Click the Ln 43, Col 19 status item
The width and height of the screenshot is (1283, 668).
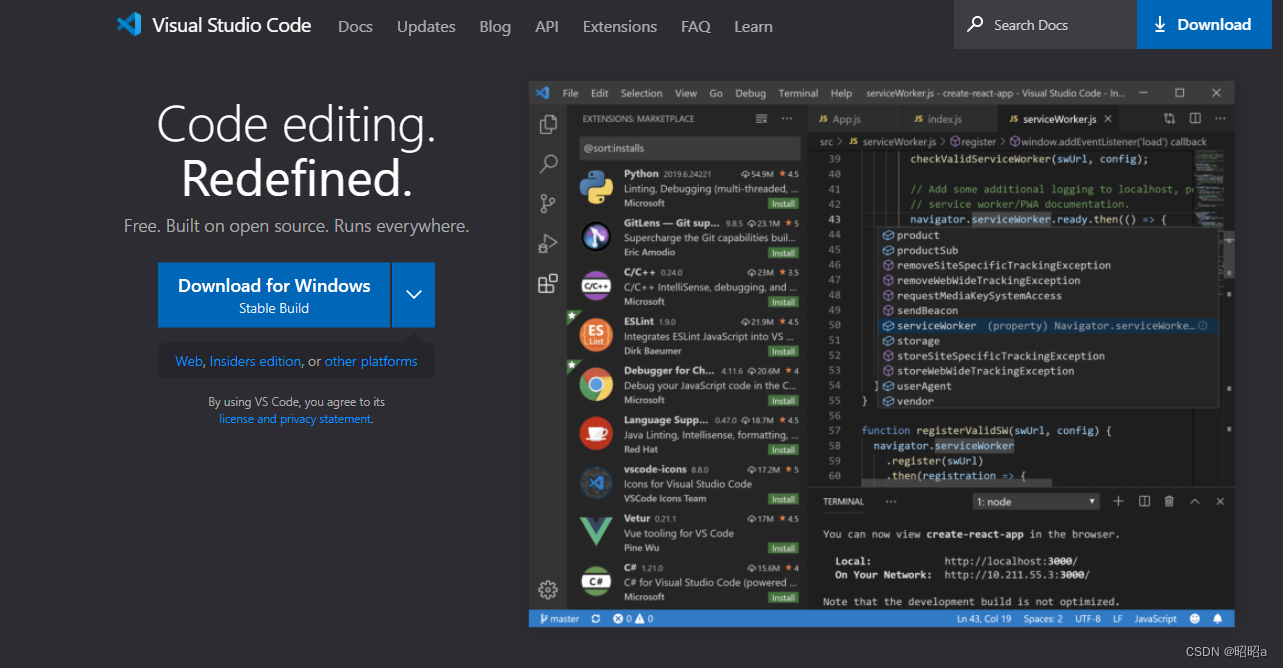pos(984,619)
